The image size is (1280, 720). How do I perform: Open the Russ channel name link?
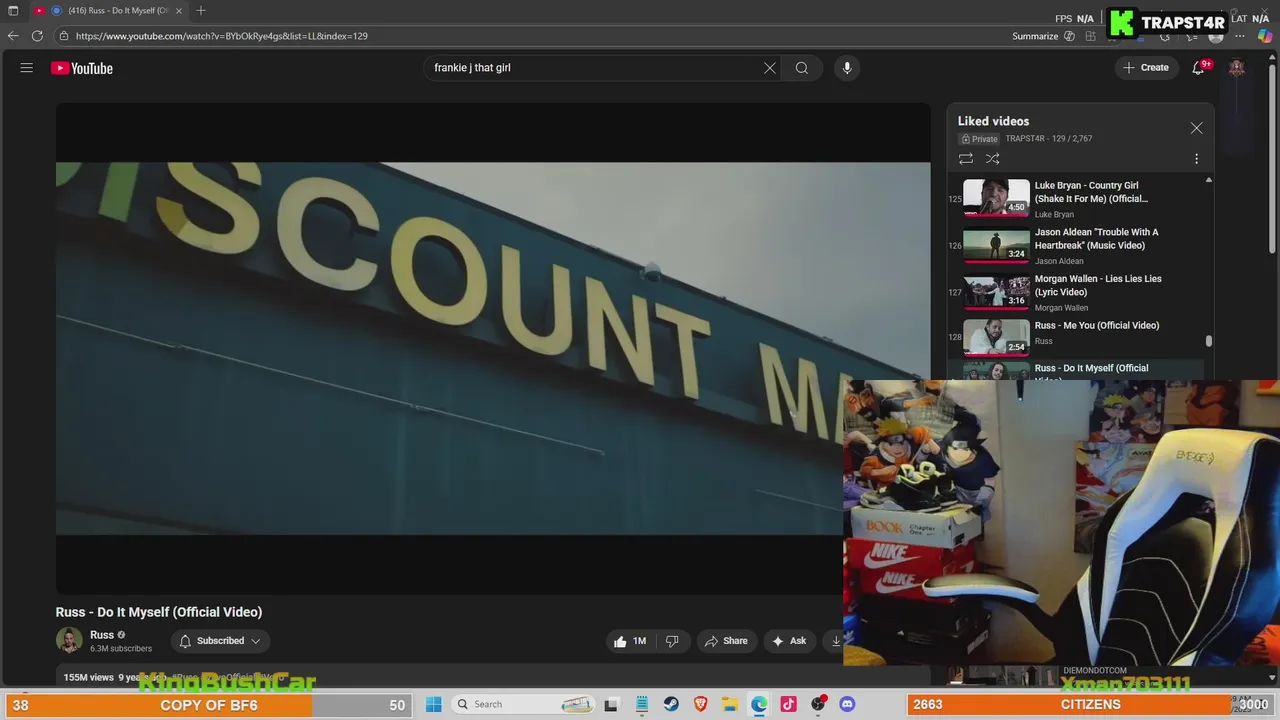pyautogui.click(x=102, y=635)
